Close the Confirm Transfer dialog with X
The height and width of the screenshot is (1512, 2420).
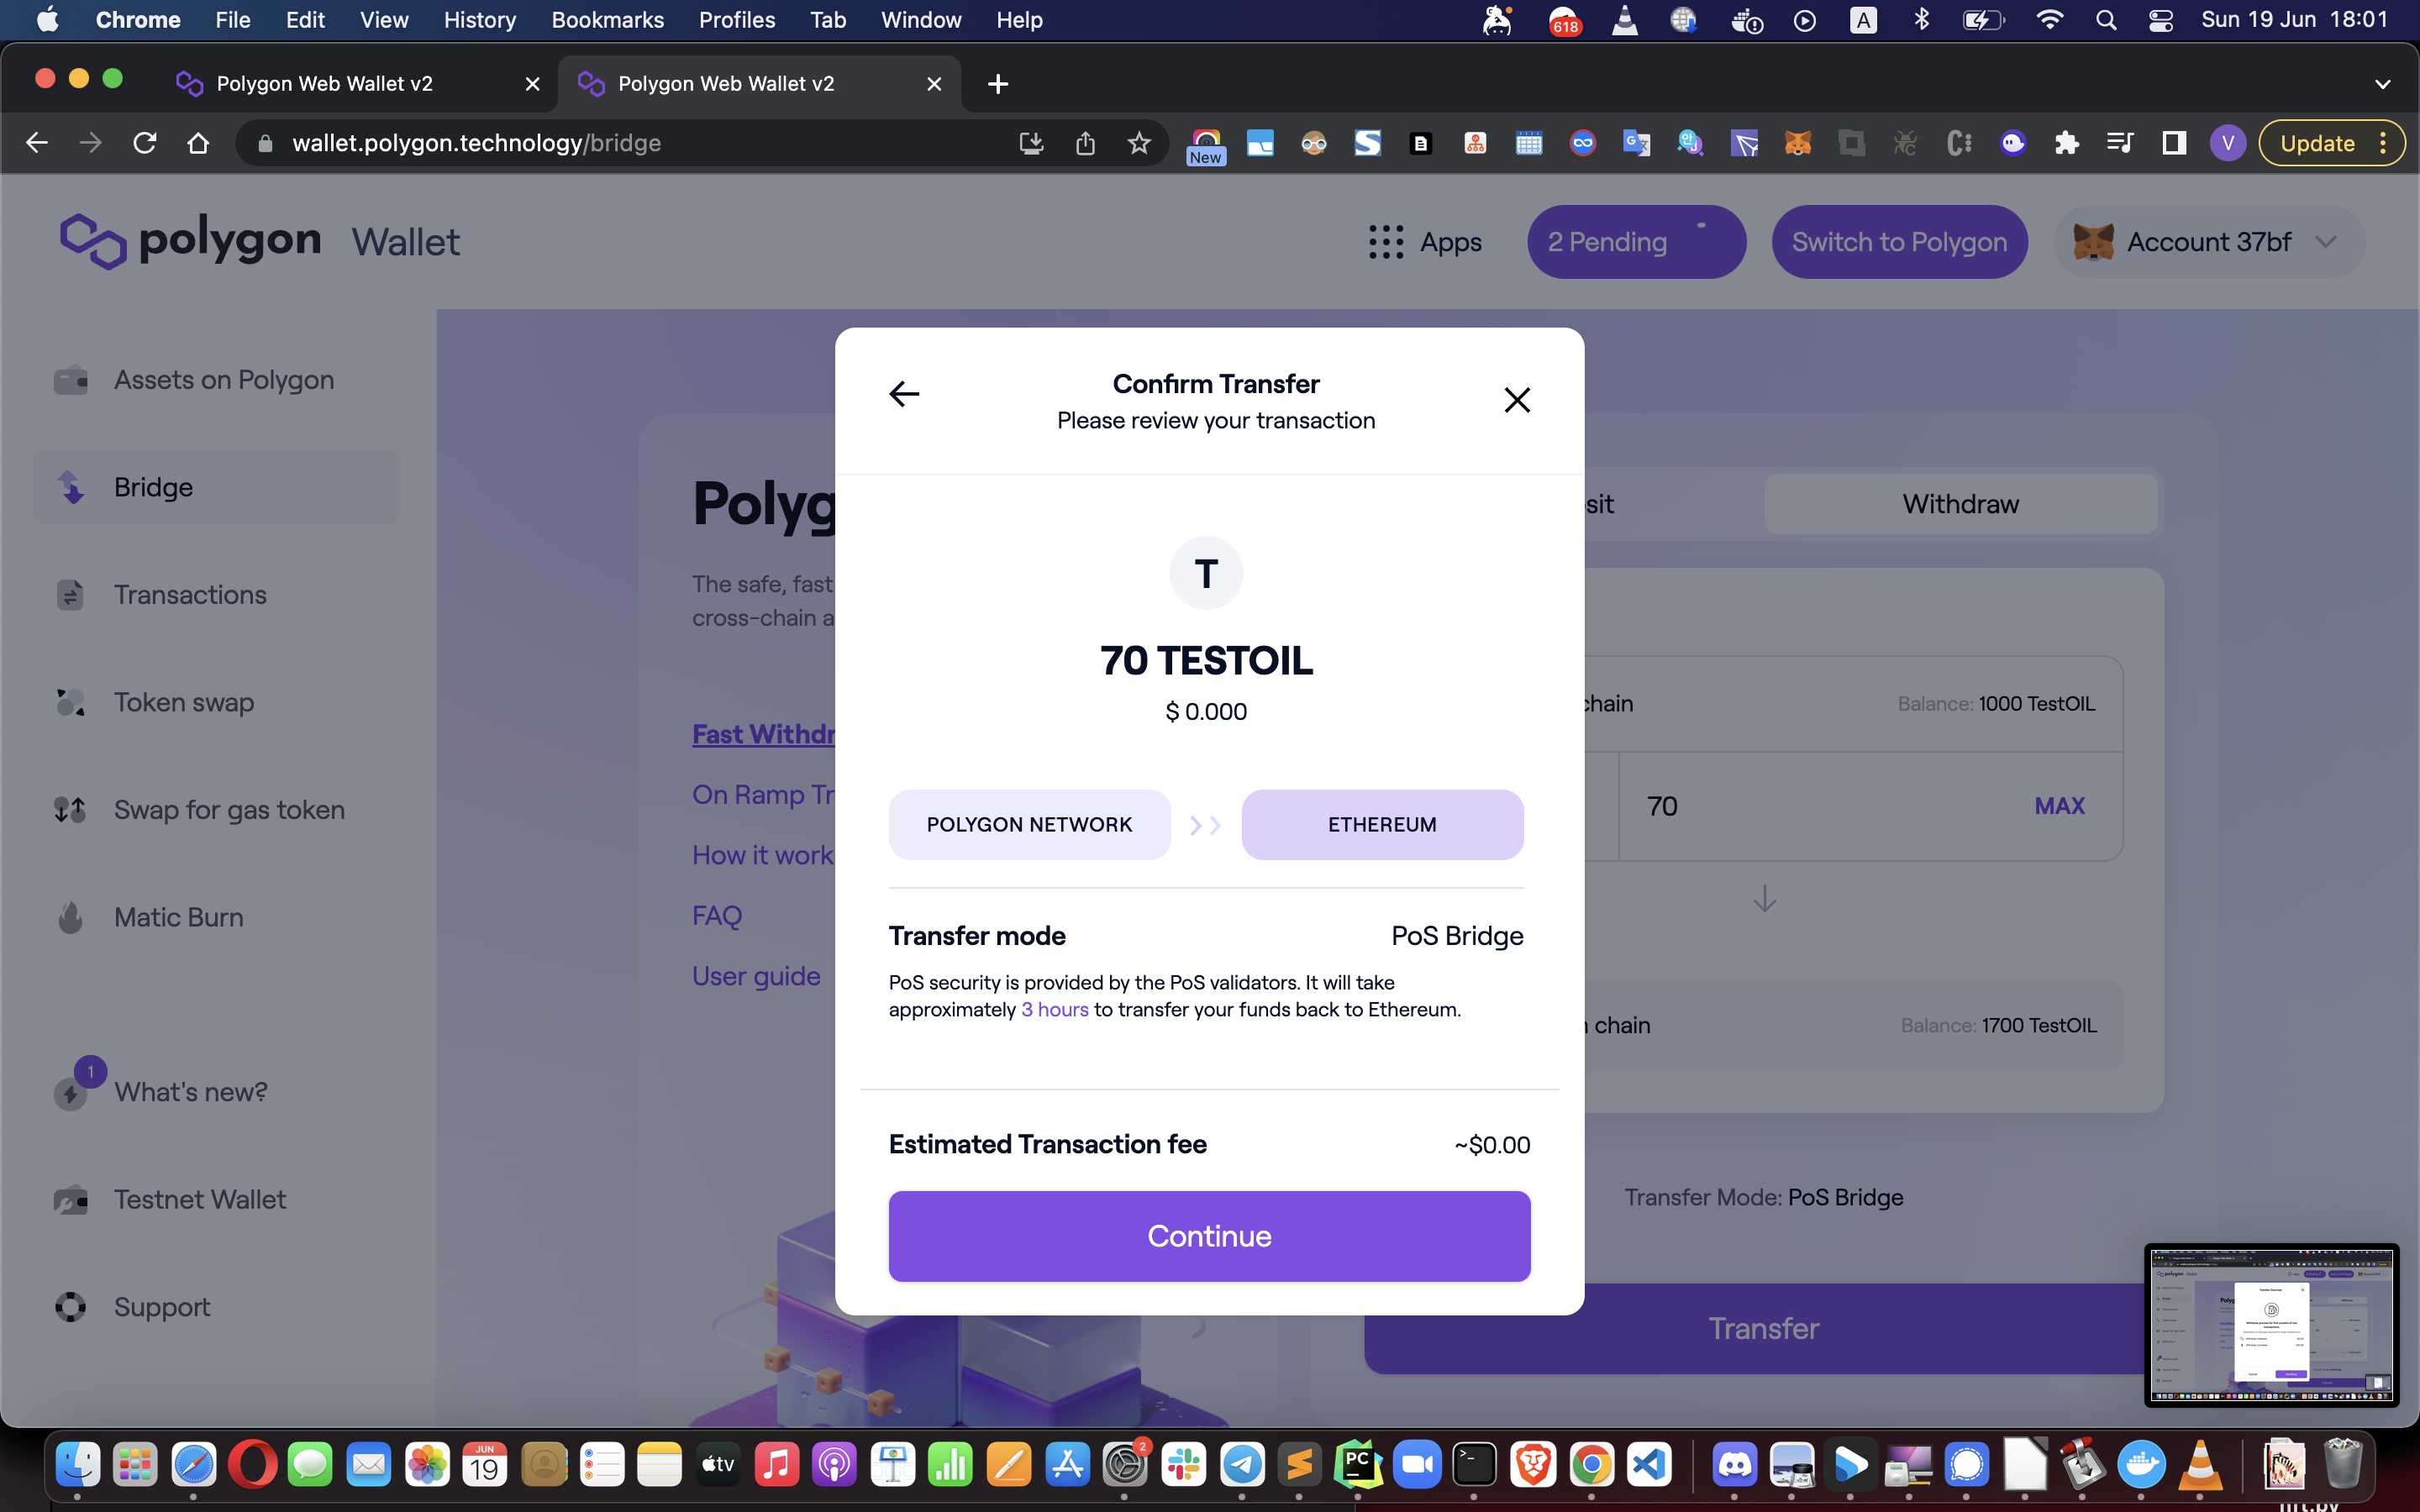[x=1516, y=400]
